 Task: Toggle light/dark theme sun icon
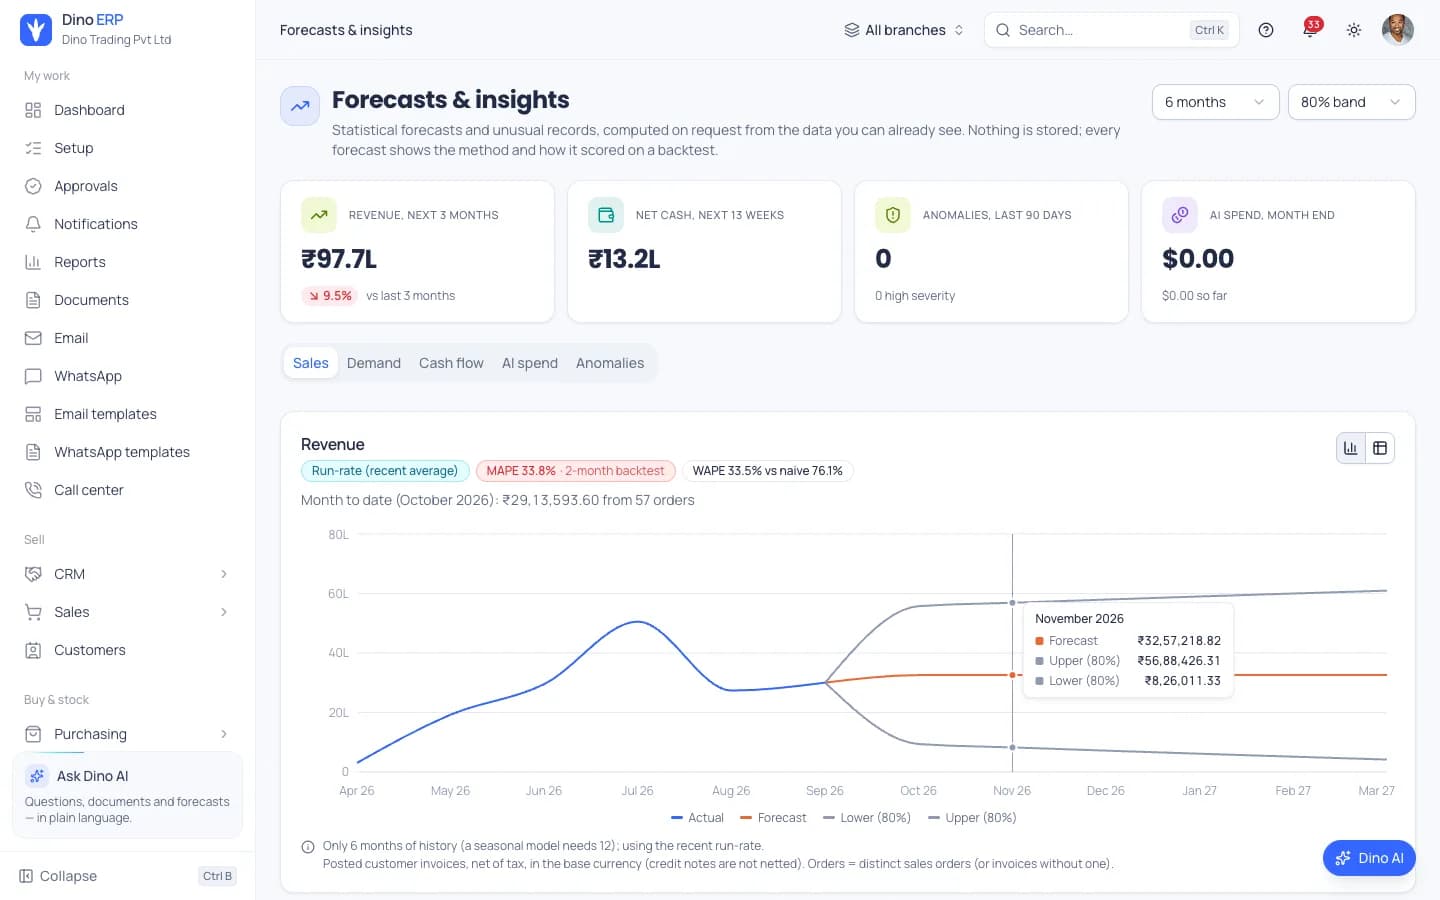tap(1354, 30)
